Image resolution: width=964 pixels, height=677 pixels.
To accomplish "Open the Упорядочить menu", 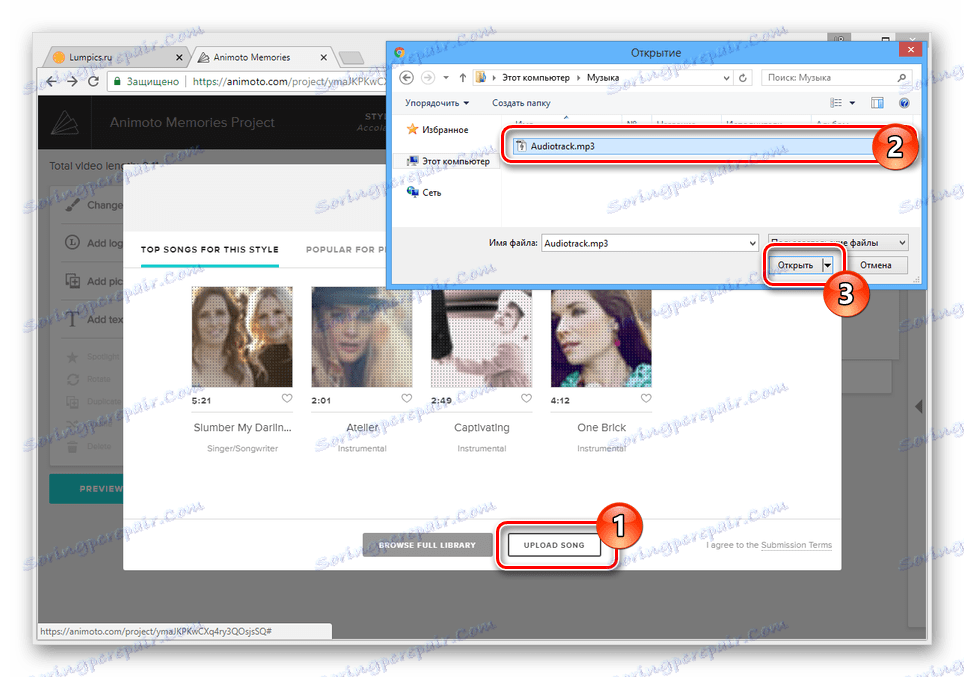I will [437, 103].
